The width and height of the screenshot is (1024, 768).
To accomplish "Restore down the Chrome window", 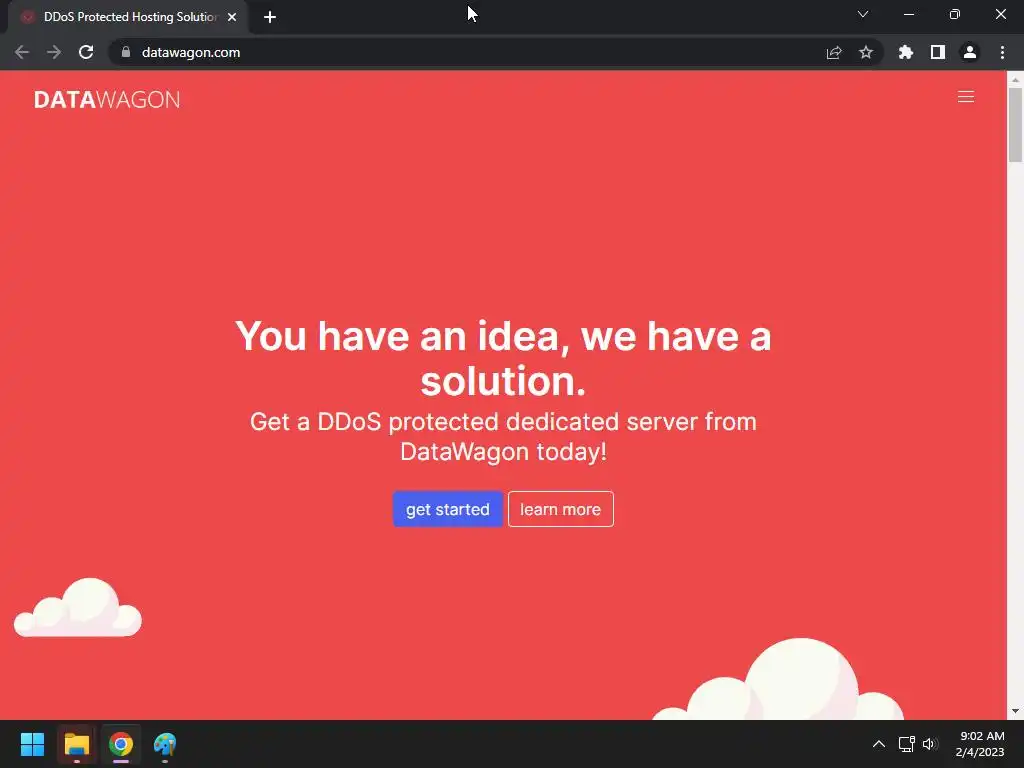I will [955, 14].
